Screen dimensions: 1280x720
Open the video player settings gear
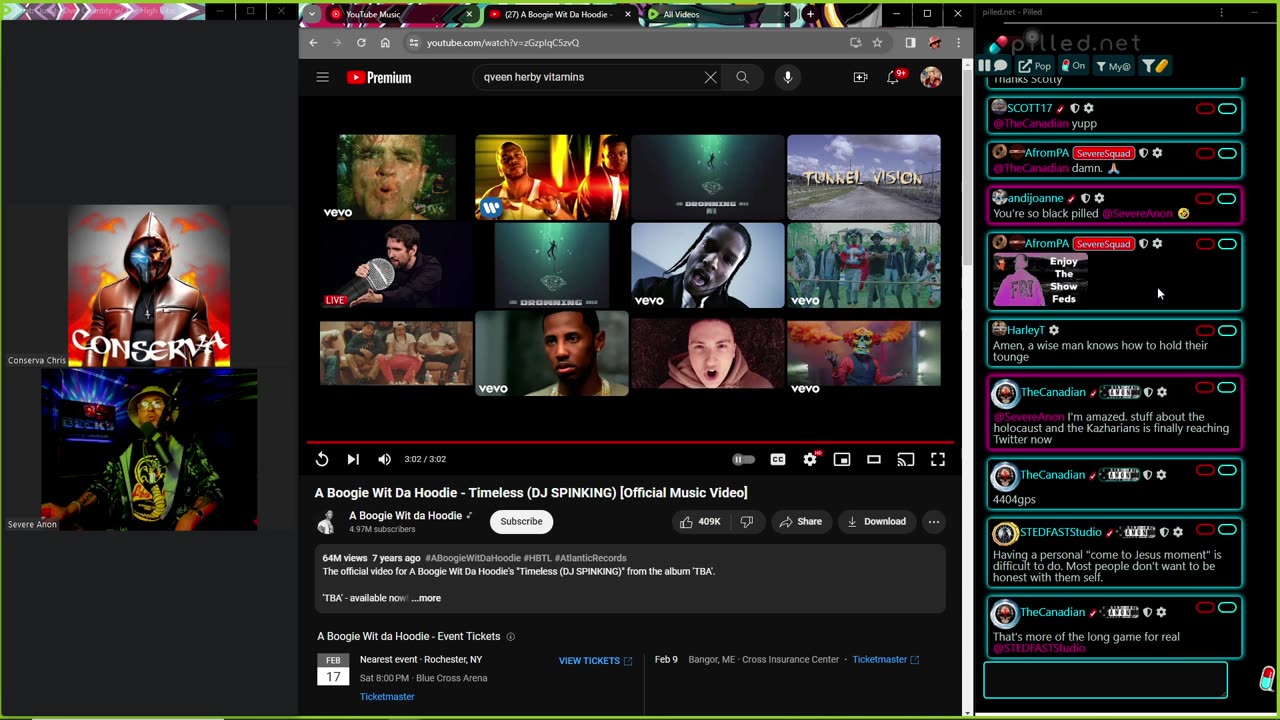(810, 459)
